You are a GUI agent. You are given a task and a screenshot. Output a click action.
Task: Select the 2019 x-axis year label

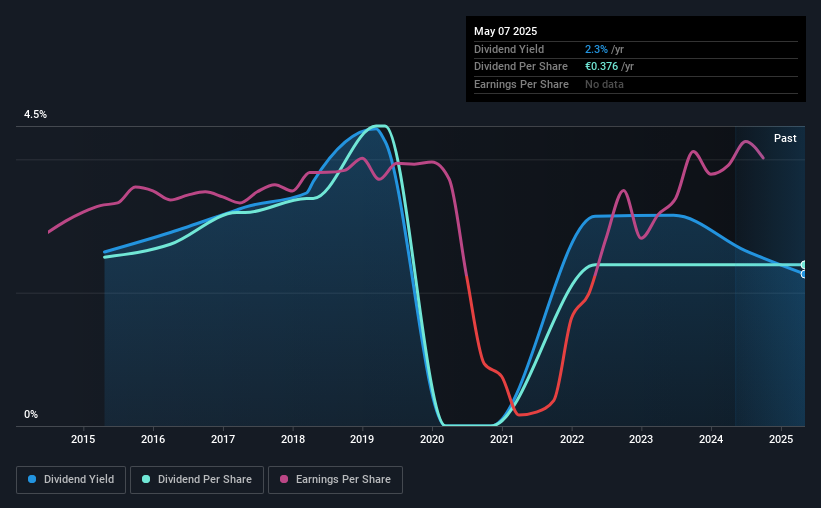[x=362, y=439]
